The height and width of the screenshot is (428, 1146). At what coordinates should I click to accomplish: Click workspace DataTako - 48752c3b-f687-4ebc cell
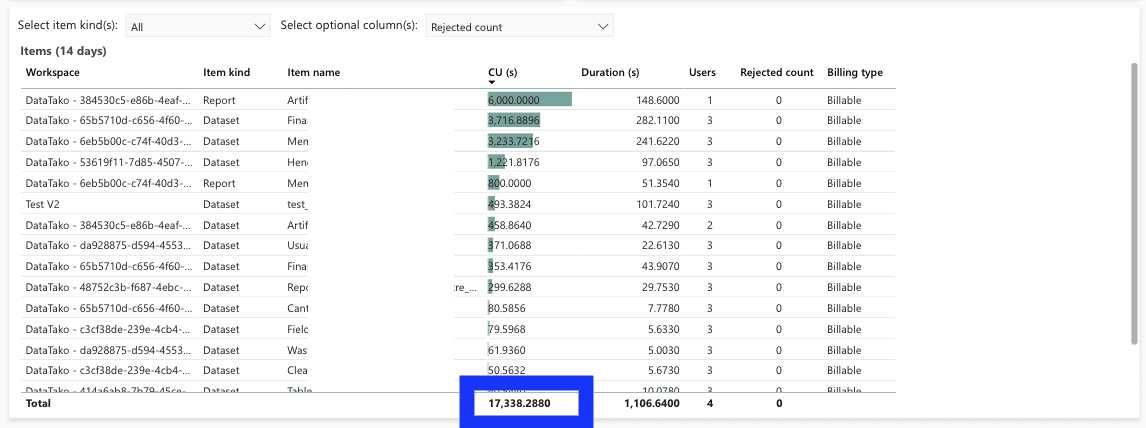[x=109, y=287]
